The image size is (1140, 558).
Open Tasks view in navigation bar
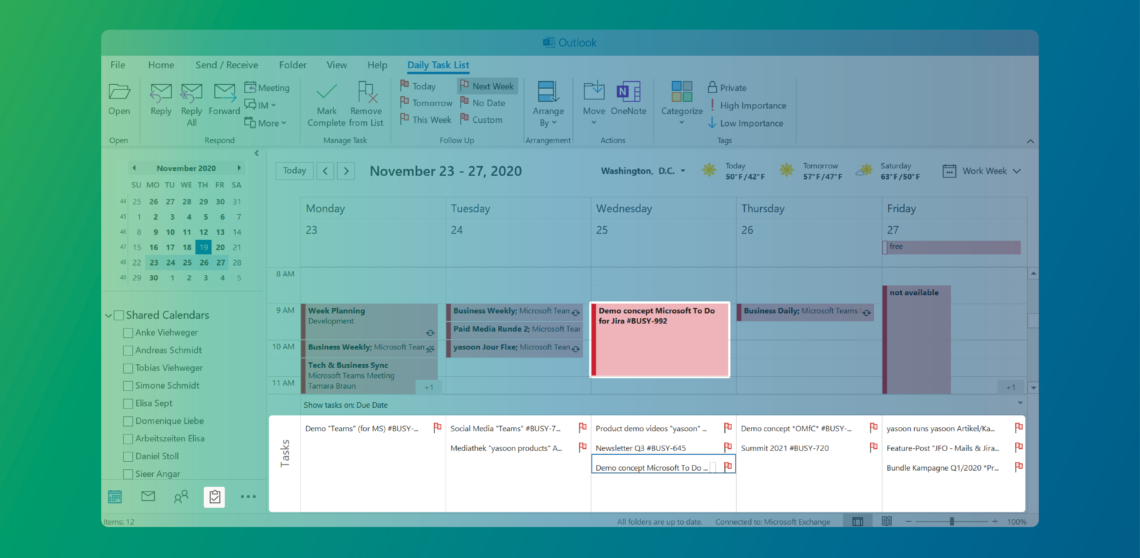(x=214, y=497)
